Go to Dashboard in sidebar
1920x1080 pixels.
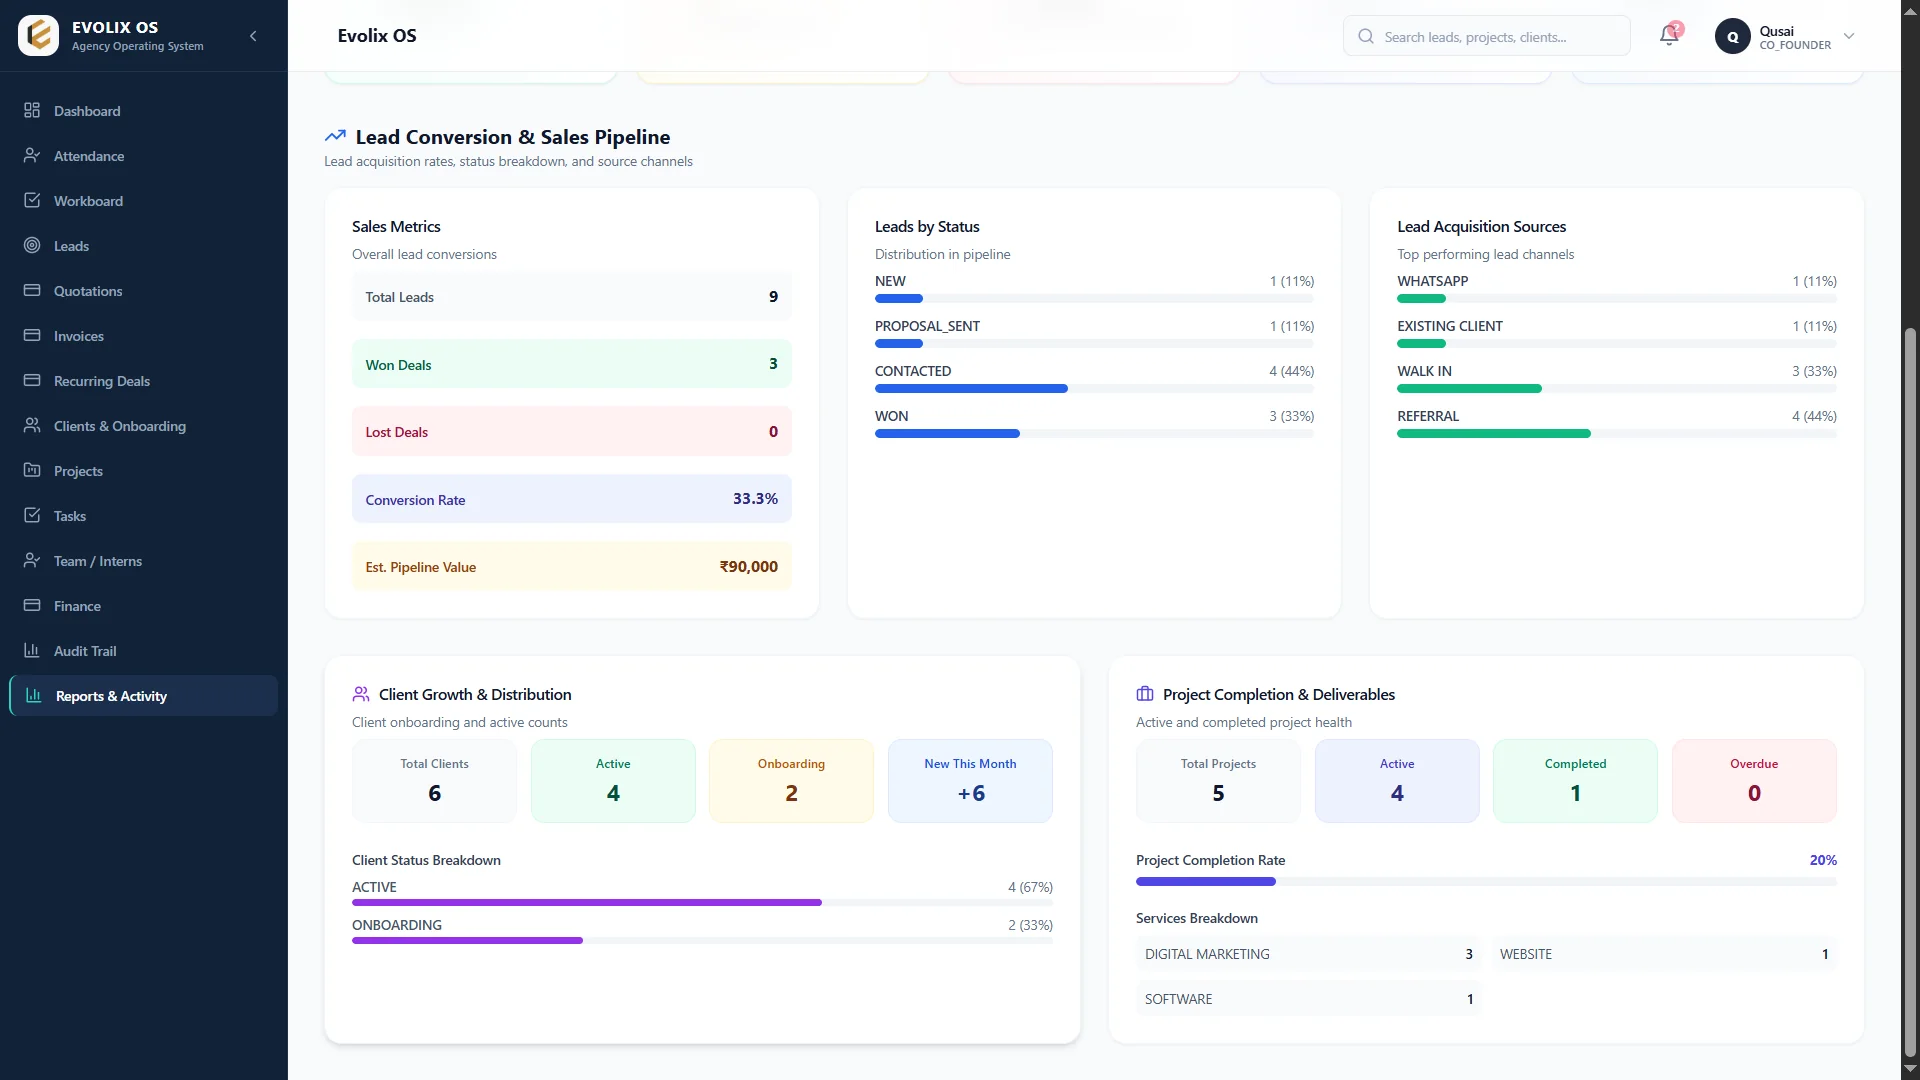[143, 110]
